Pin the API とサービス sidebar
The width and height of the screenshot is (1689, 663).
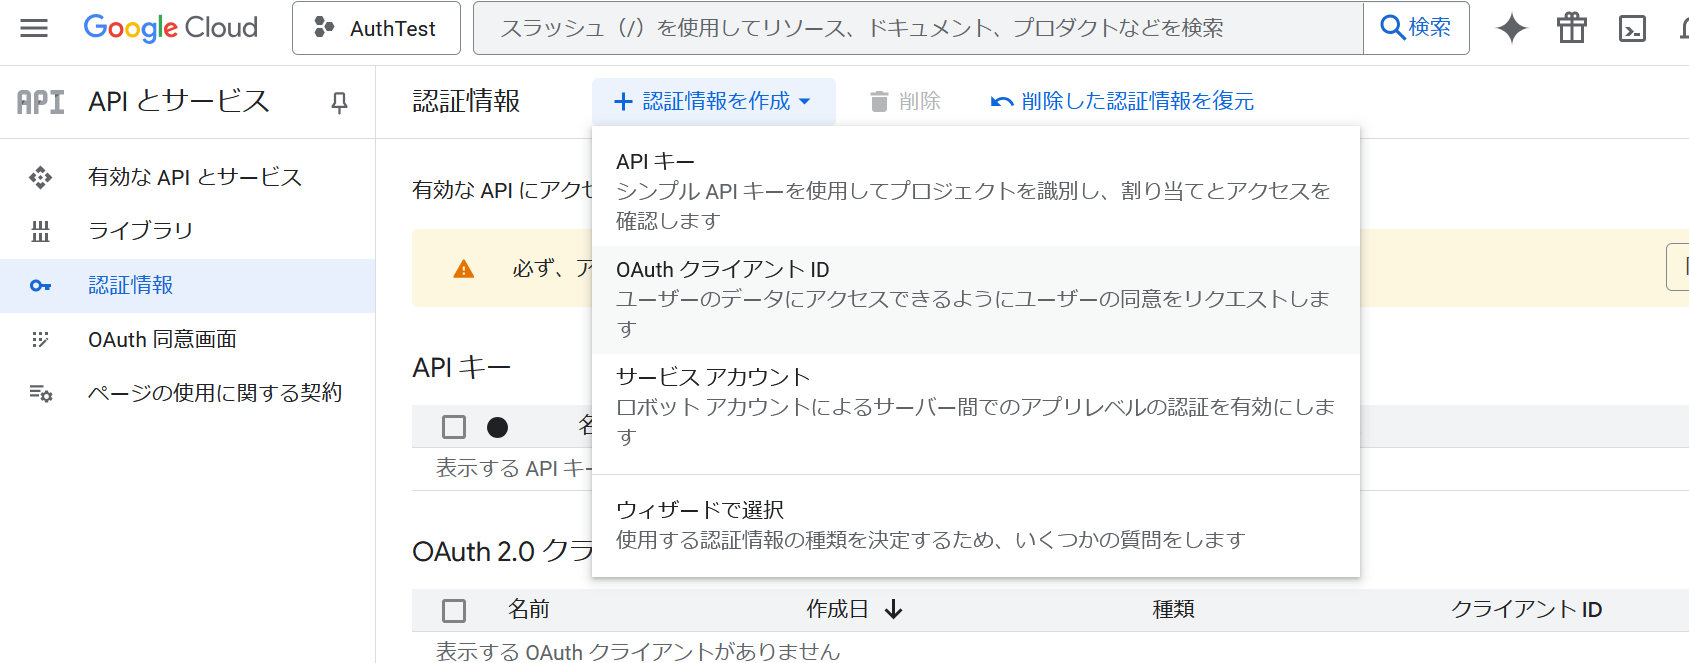340,102
